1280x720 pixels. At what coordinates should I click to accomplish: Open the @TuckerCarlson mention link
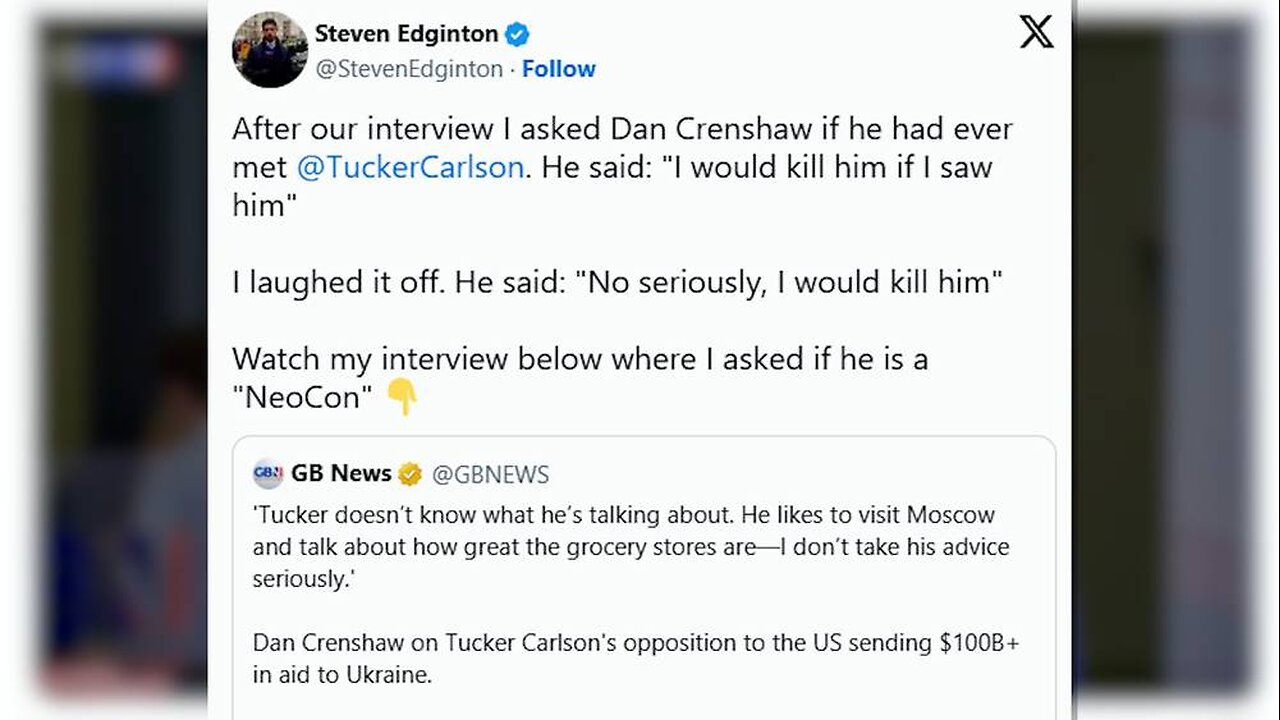(x=410, y=167)
